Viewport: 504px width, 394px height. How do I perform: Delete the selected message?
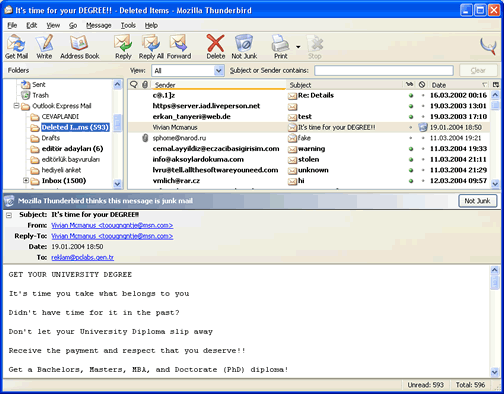[x=216, y=47]
